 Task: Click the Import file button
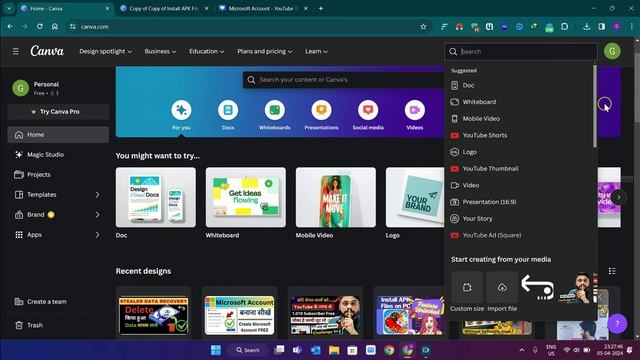502,287
